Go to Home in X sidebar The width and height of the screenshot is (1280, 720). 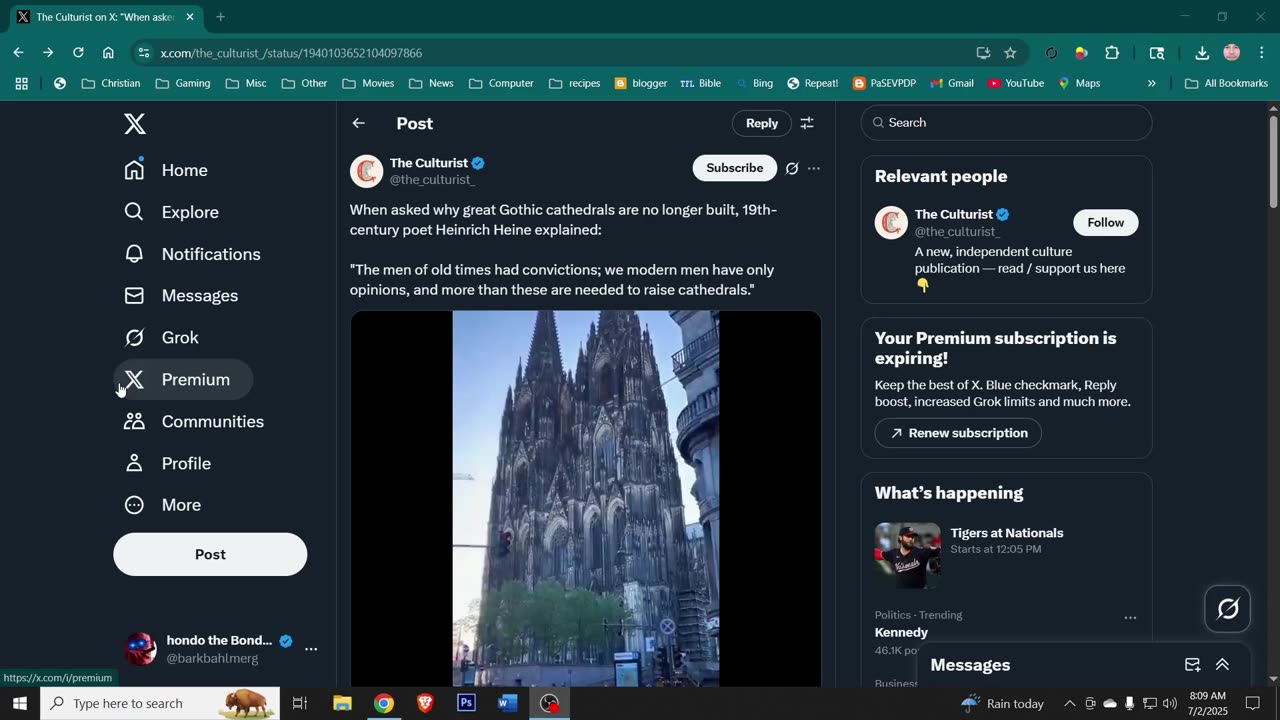(x=166, y=170)
